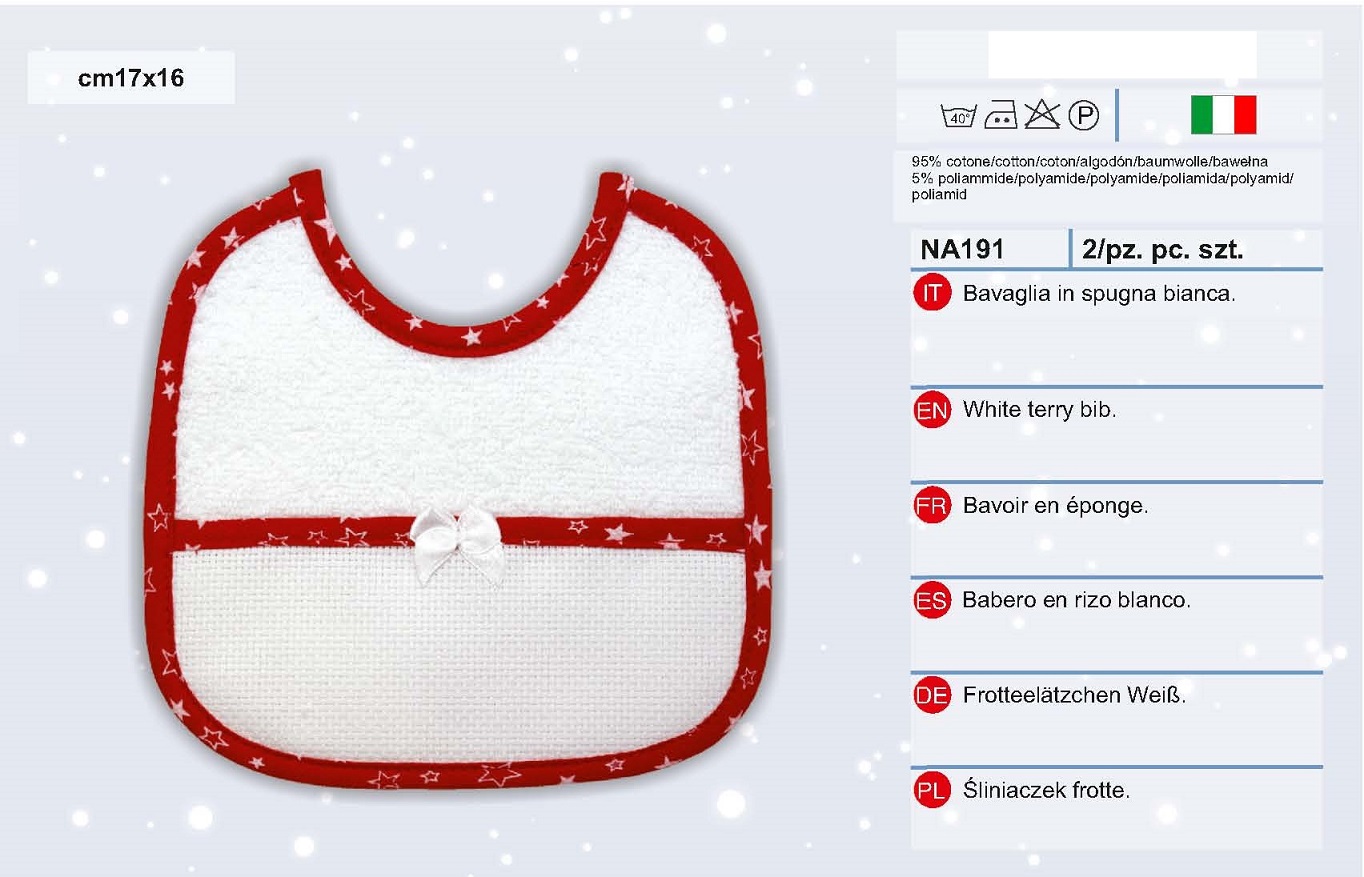Image resolution: width=1364 pixels, height=877 pixels.
Task: Click the circled P dry-clean icon
Action: [1084, 116]
